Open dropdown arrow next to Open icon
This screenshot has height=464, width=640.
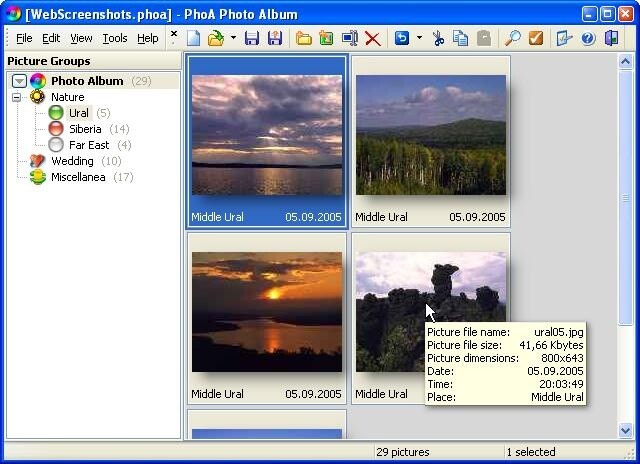pos(233,38)
